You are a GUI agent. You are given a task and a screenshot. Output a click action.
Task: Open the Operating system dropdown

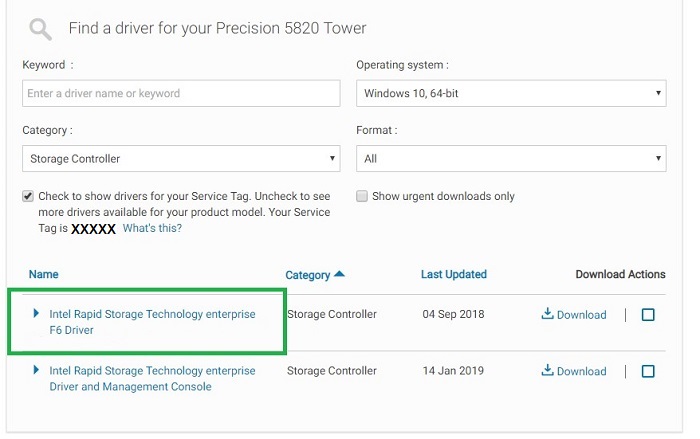[x=511, y=94]
